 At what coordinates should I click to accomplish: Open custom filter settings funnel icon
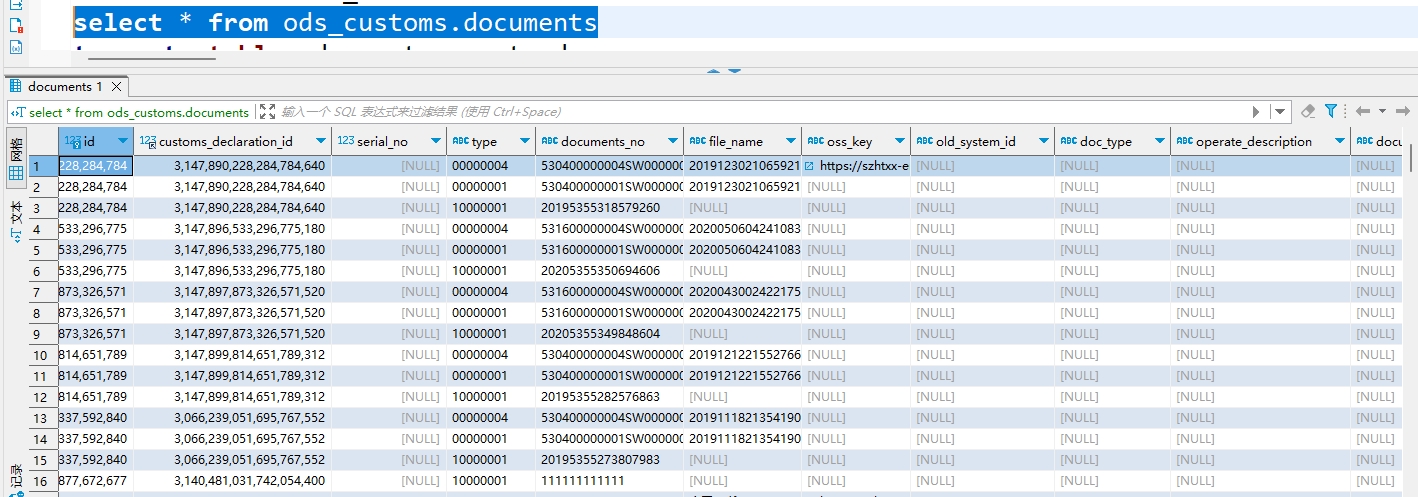pyautogui.click(x=1331, y=111)
